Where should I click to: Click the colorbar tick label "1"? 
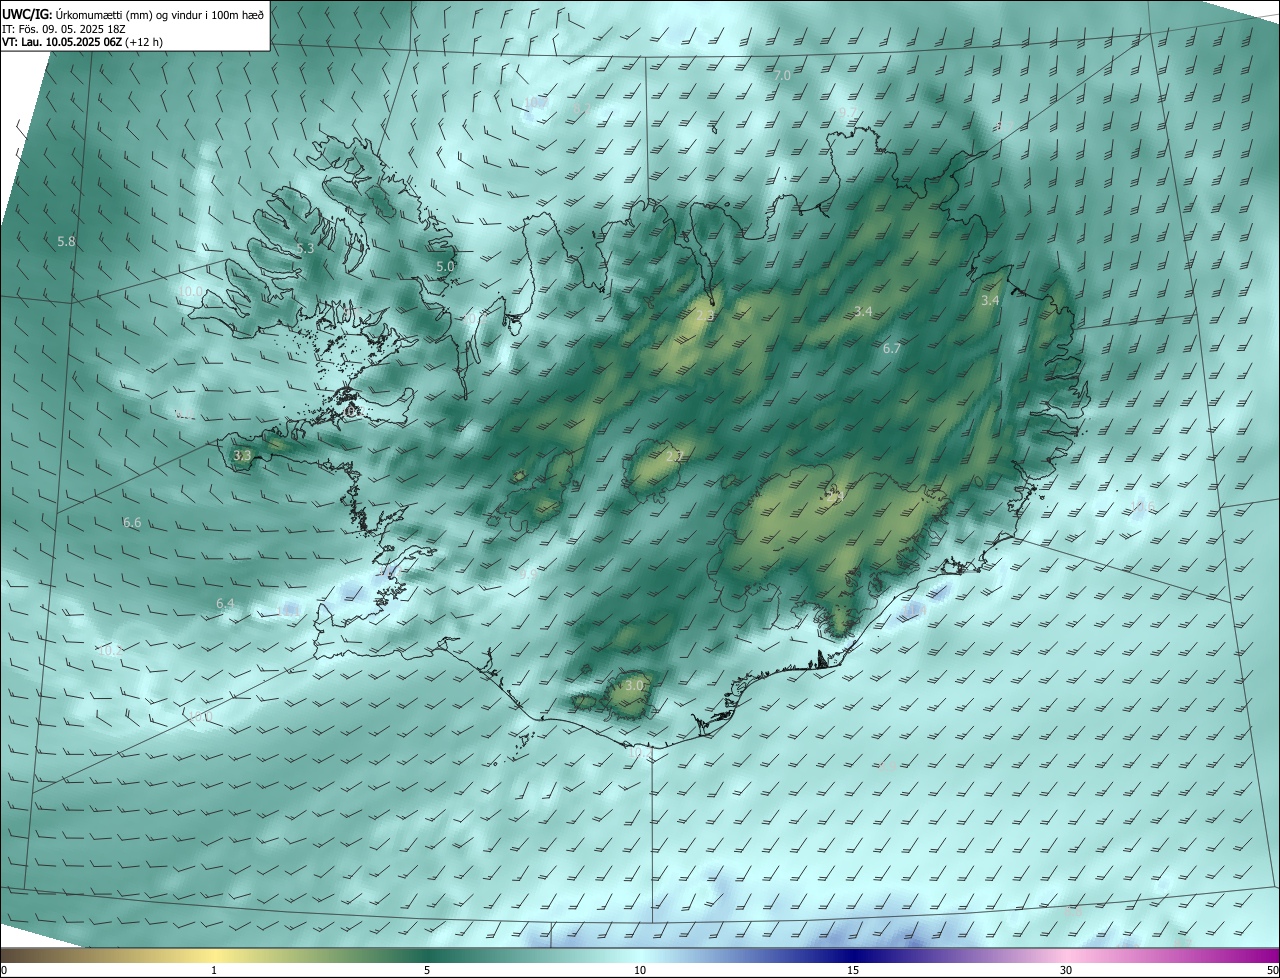coord(214,970)
